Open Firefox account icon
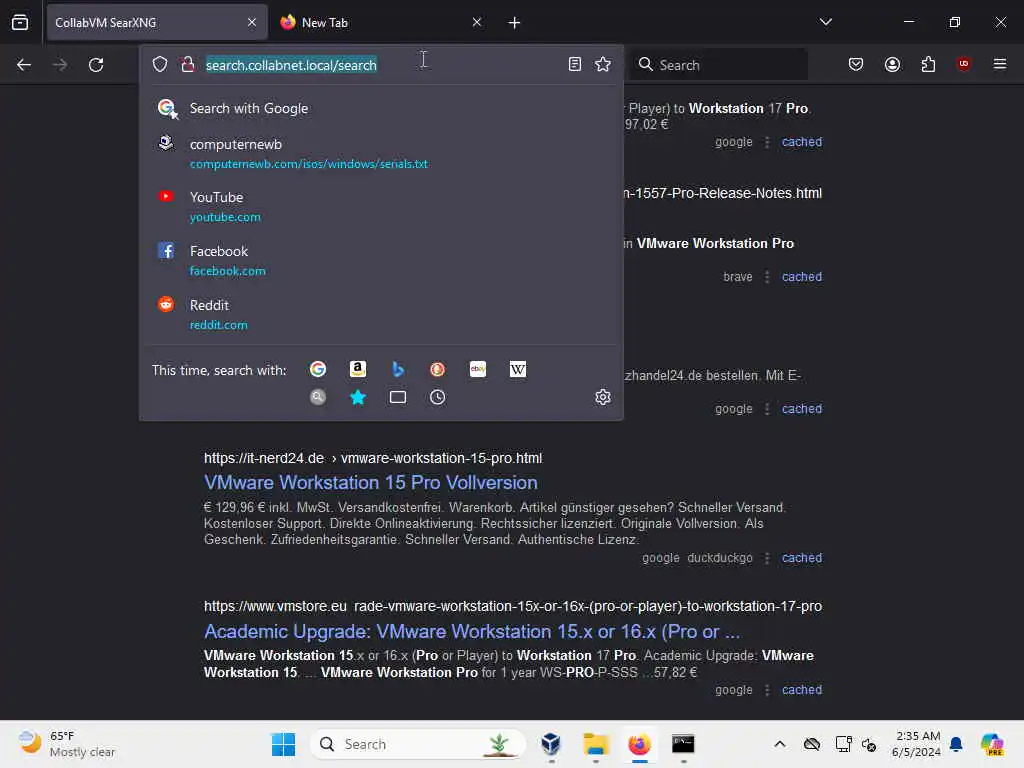Viewport: 1024px width, 768px height. (x=892, y=64)
